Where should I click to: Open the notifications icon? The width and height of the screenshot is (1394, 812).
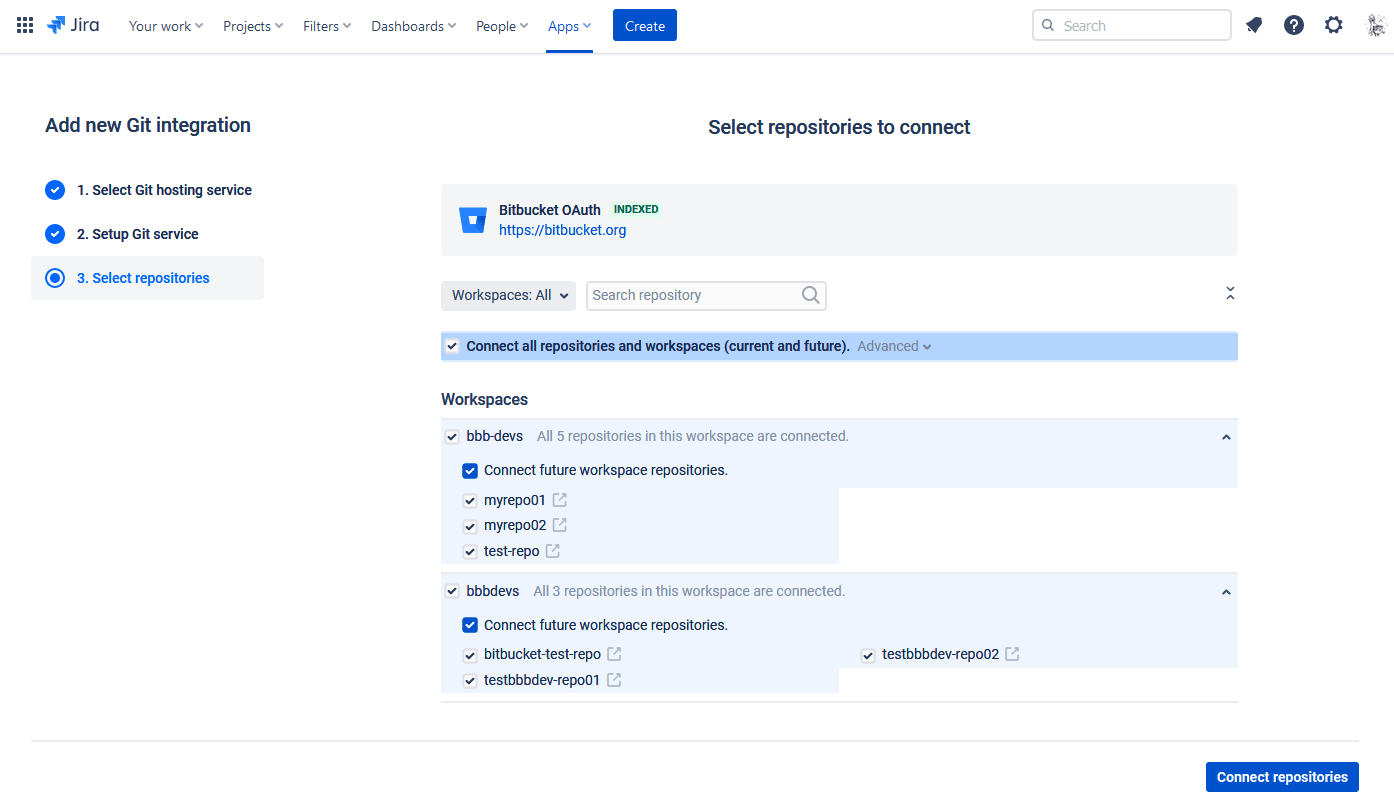(x=1254, y=25)
